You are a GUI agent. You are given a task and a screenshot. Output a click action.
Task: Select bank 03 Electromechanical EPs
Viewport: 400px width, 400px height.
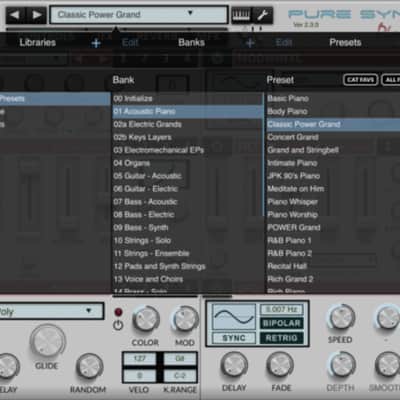188,150
